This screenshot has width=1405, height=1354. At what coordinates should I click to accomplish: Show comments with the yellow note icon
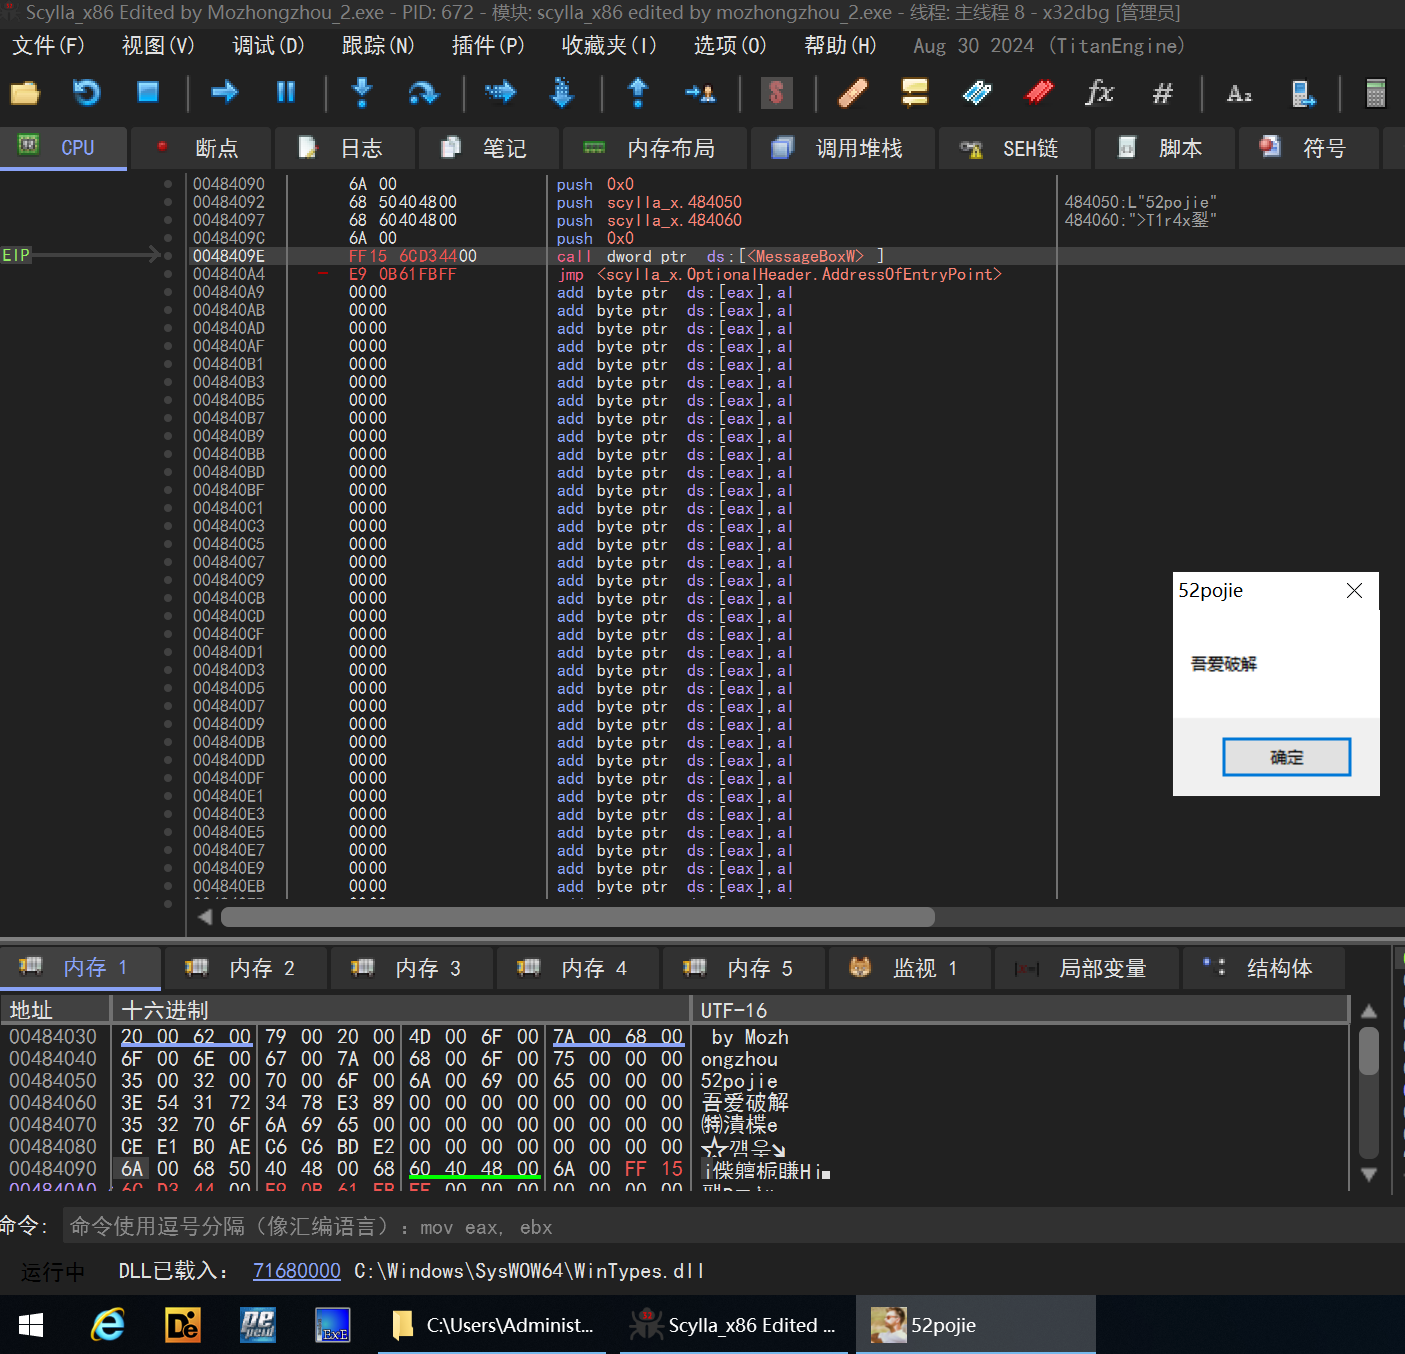point(915,93)
